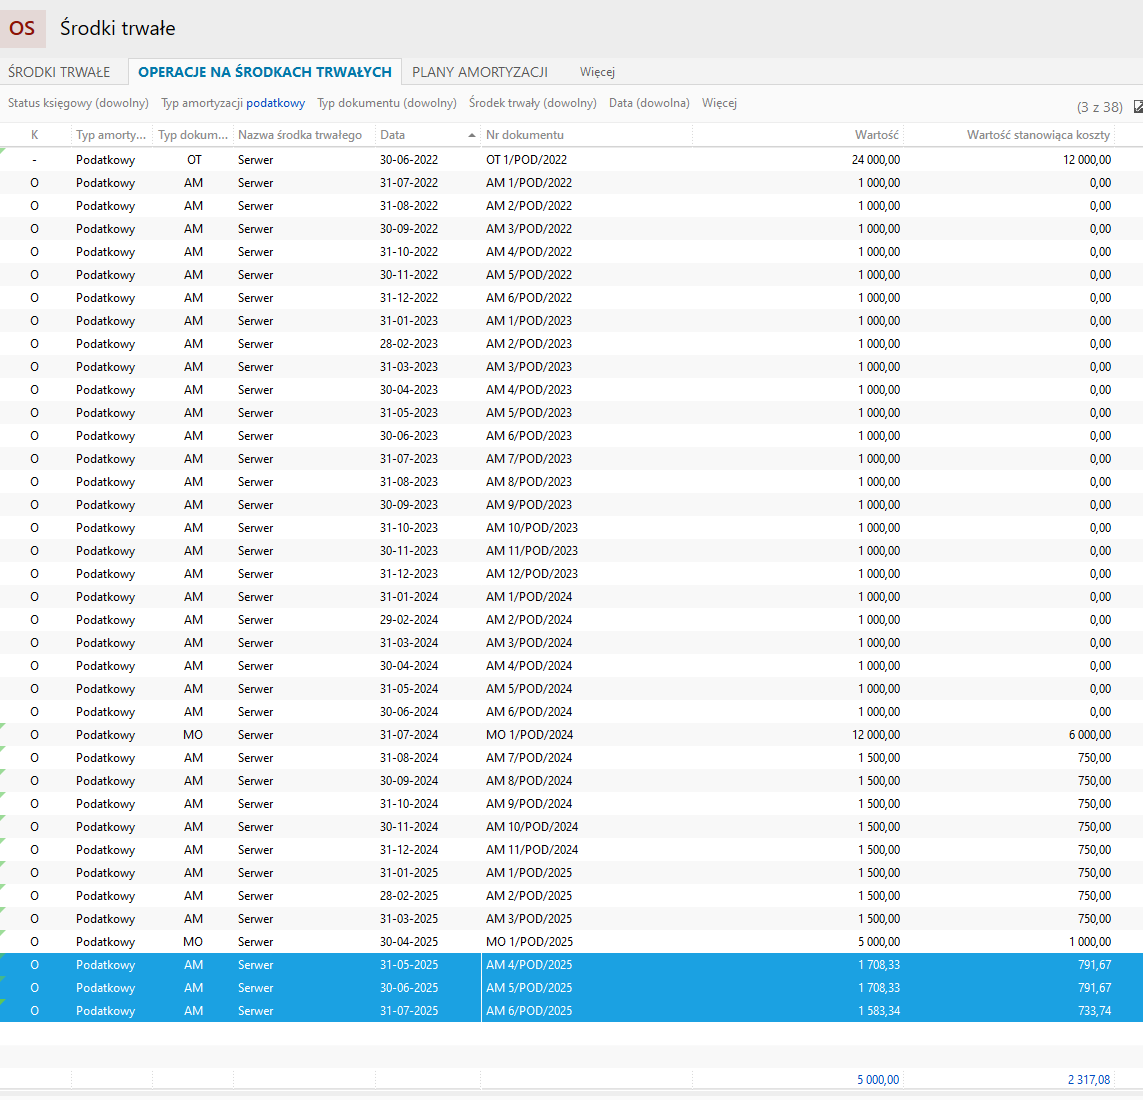Open the Status księgowy (dowolny) filter

click(x=78, y=103)
